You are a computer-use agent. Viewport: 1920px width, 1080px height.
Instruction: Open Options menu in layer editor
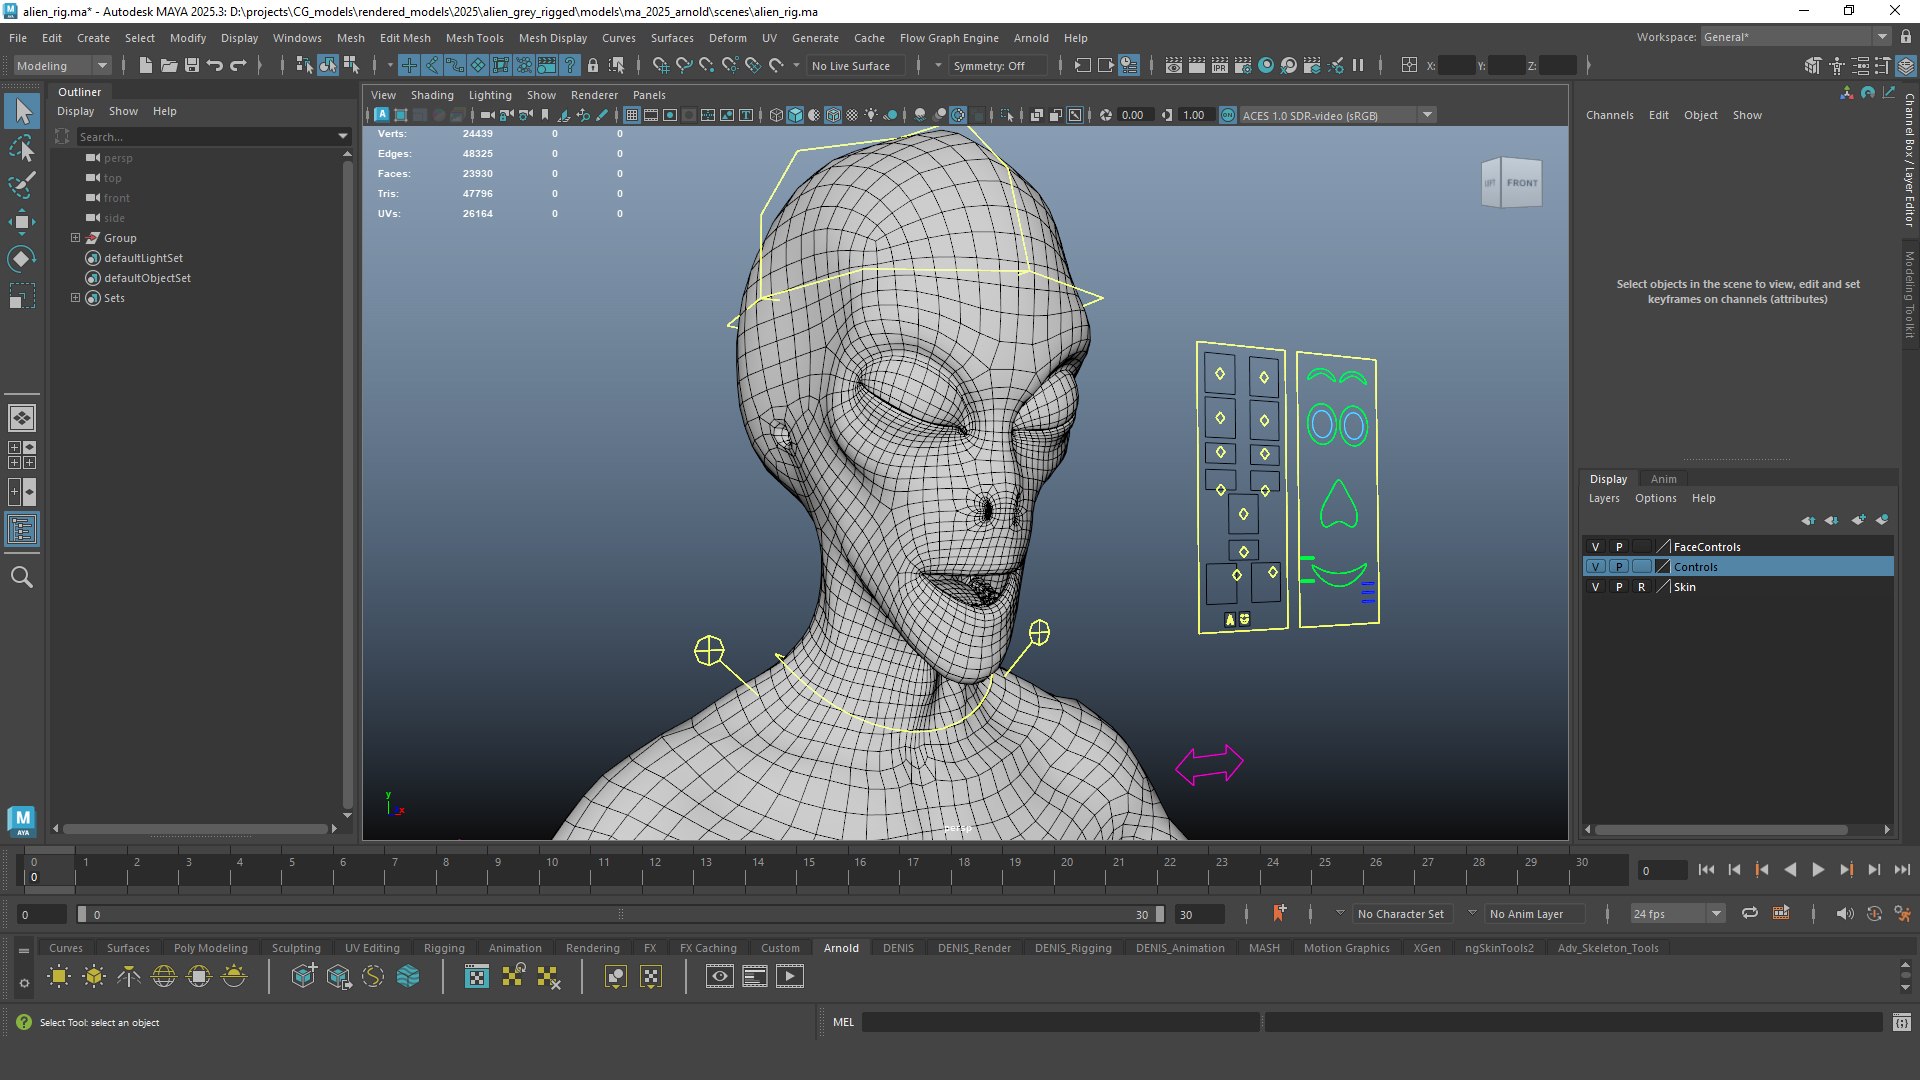point(1655,498)
